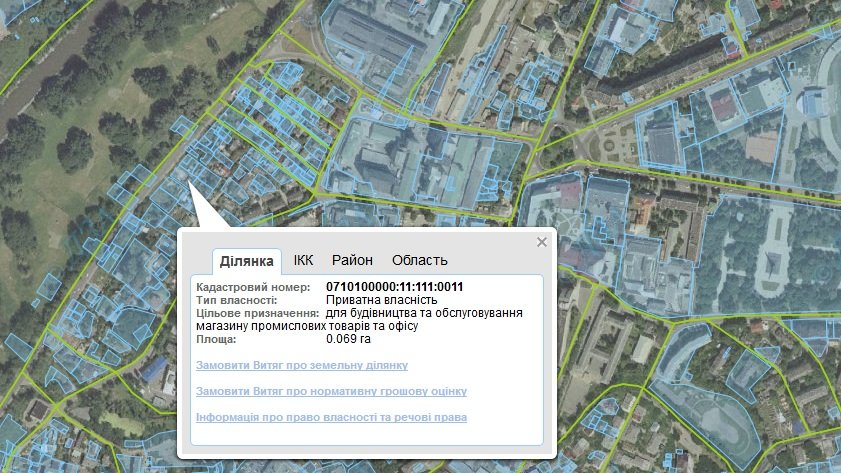Switch to the Ділянка tab
The image size is (841, 473).
247,261
